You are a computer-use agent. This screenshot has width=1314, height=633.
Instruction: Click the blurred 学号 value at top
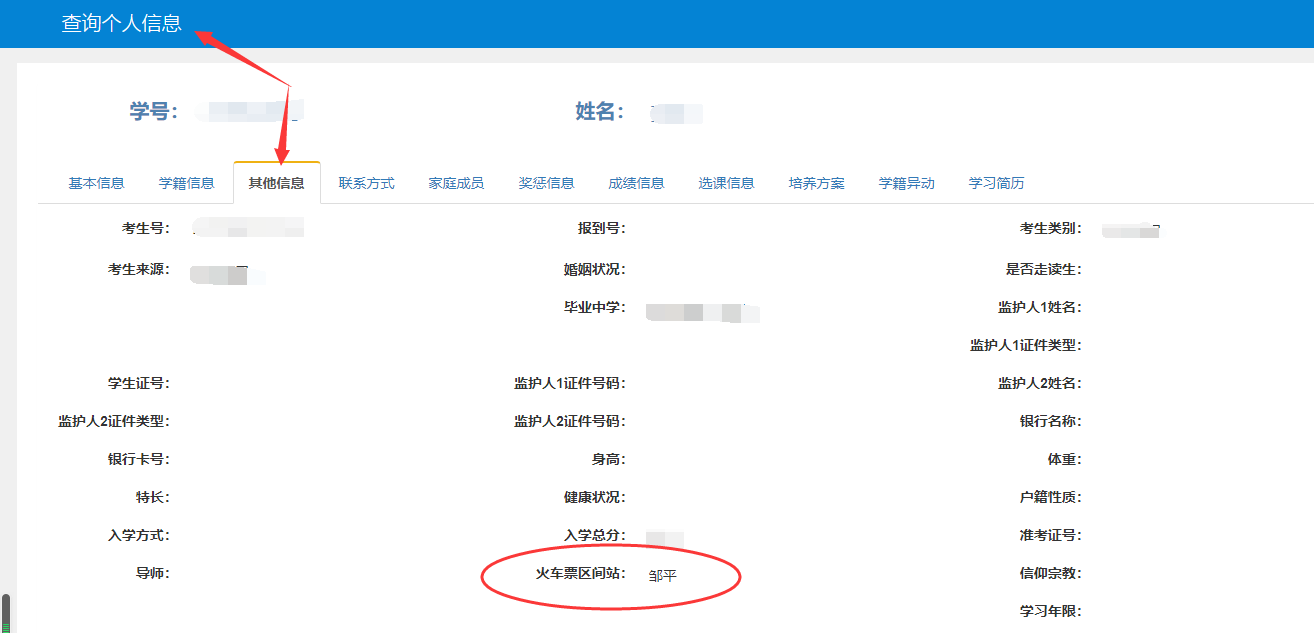pyautogui.click(x=250, y=111)
